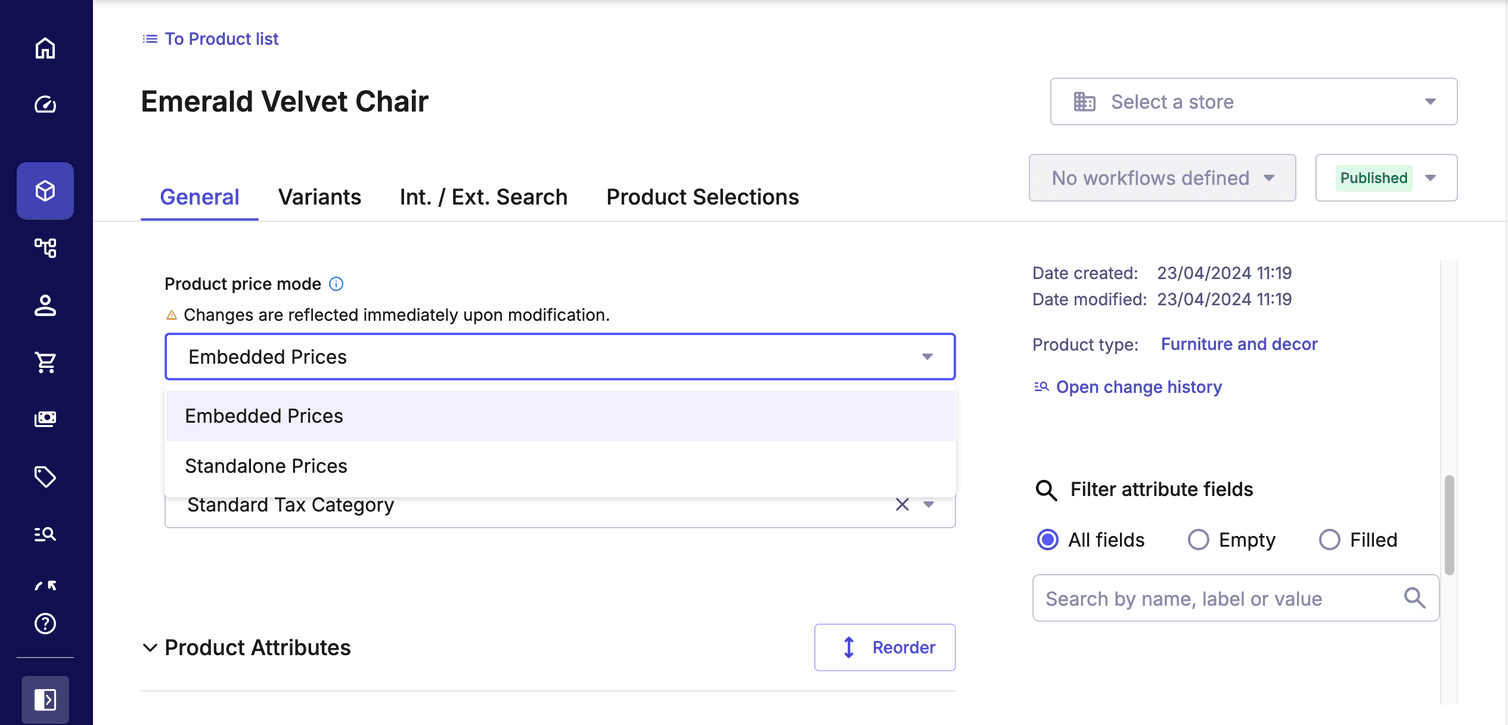1508x725 pixels.
Task: Open the Product Selections tab
Action: (x=702, y=197)
